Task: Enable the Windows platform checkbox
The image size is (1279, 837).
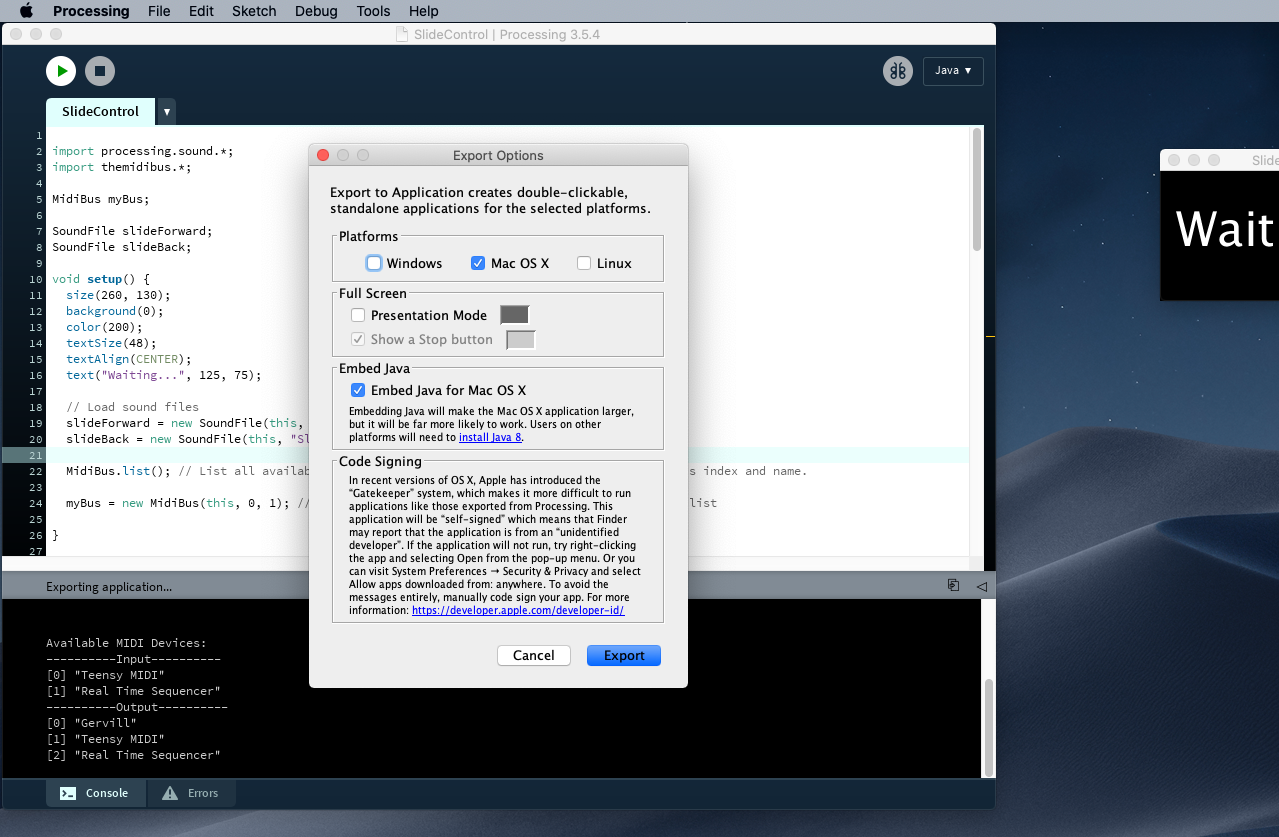Action: (374, 263)
